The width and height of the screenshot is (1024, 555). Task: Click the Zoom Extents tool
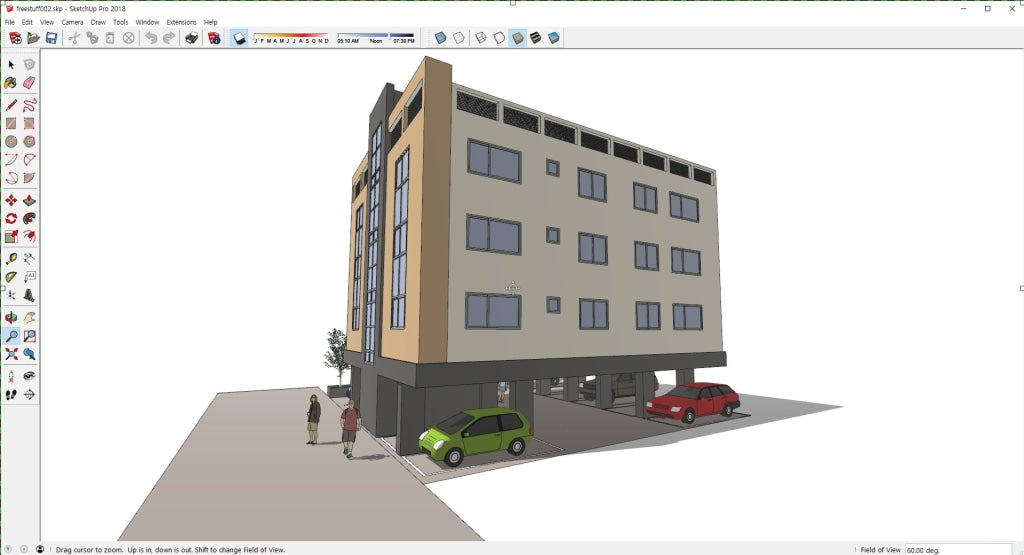[x=11, y=354]
